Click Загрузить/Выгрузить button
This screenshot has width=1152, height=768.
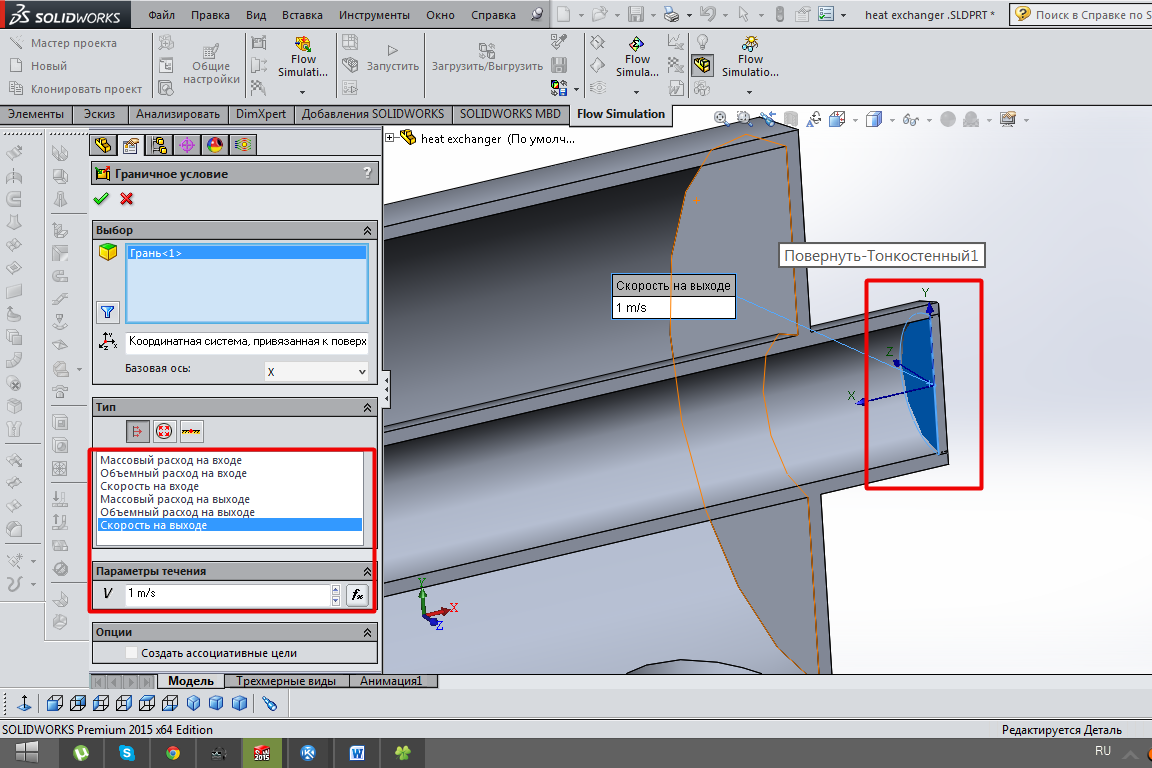pos(487,59)
